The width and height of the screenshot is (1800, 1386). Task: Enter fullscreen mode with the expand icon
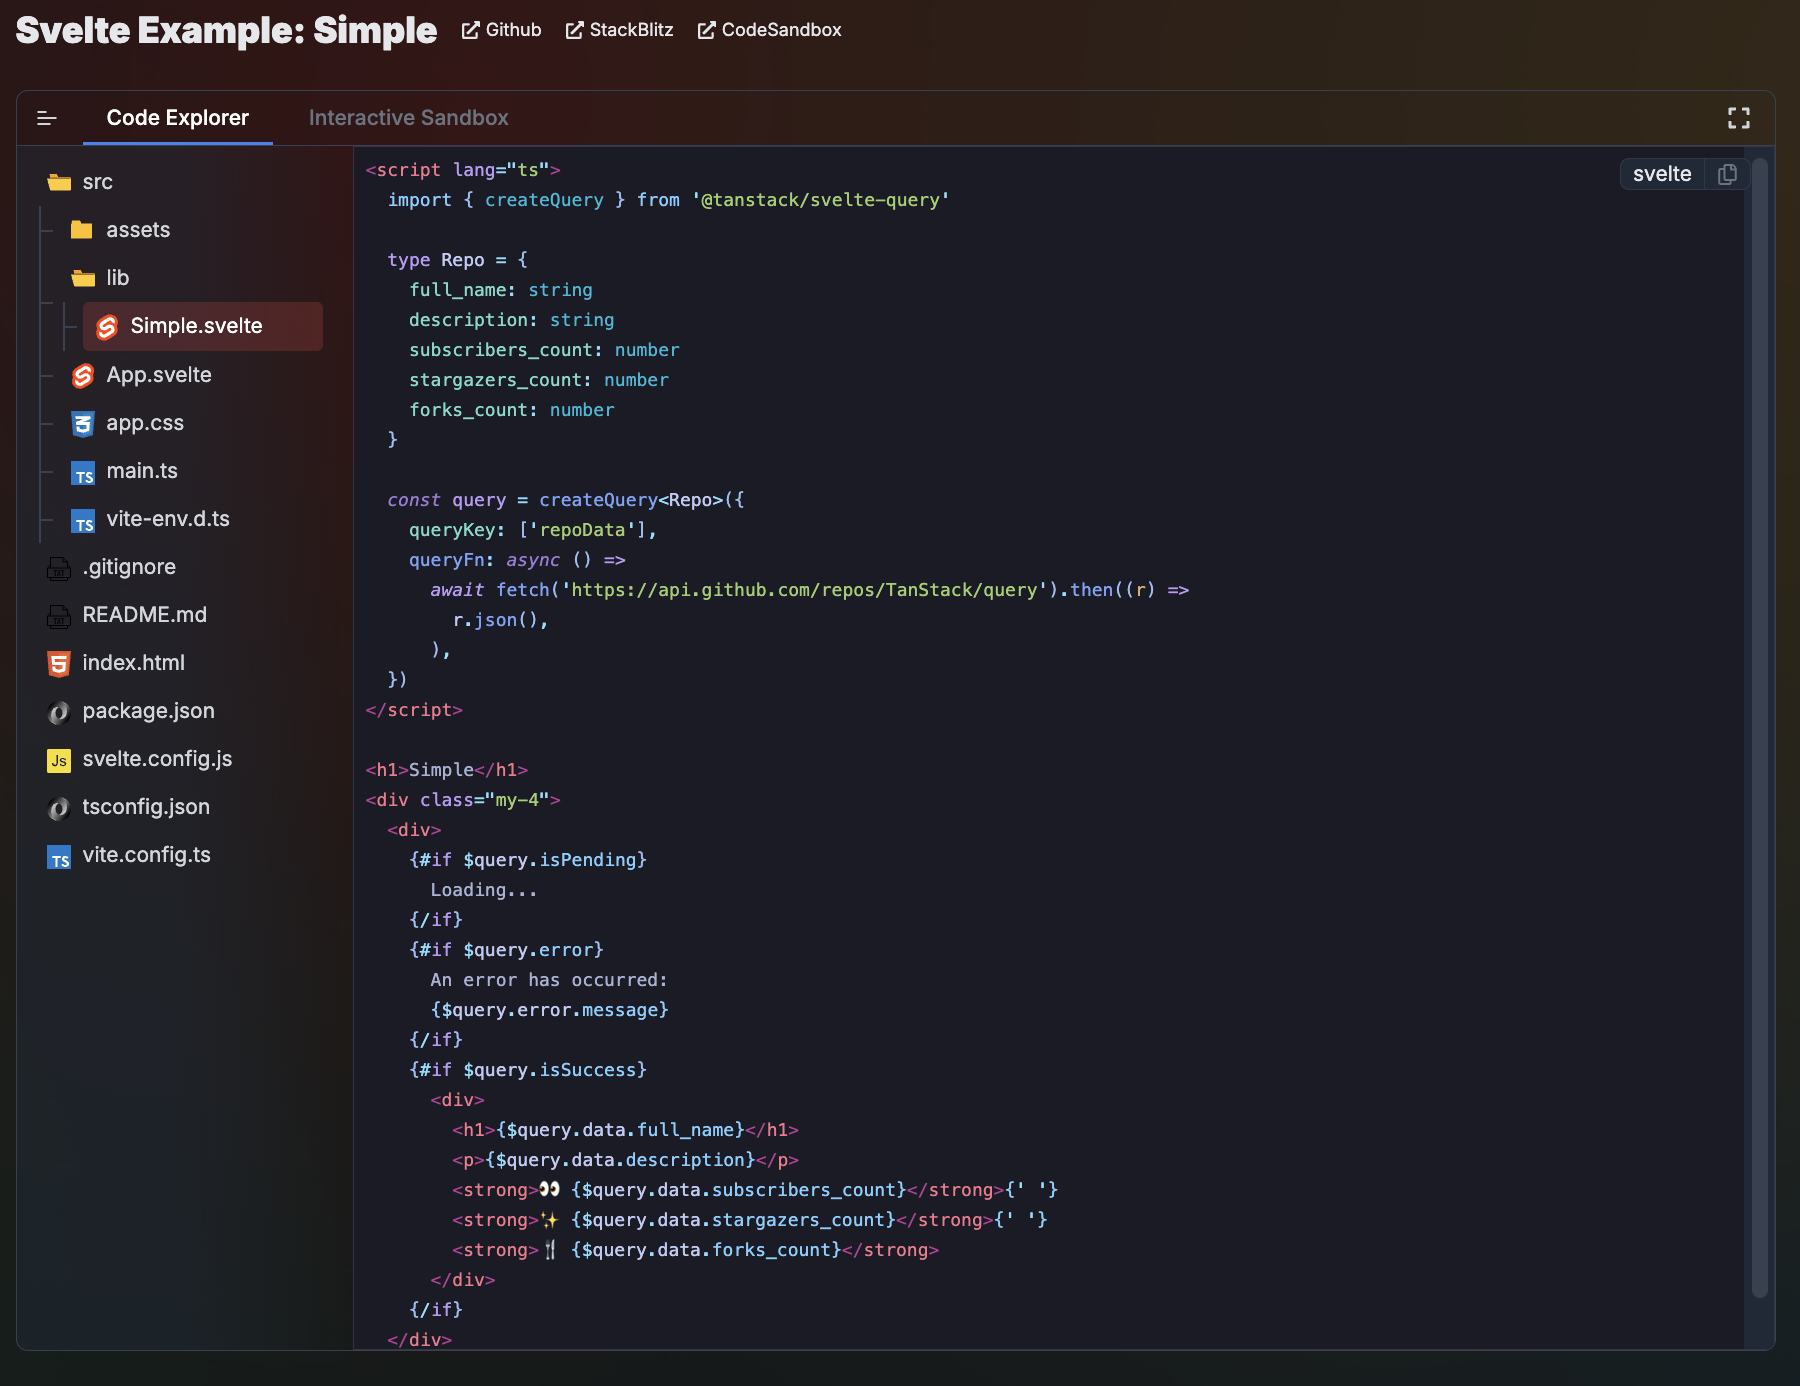pyautogui.click(x=1739, y=118)
